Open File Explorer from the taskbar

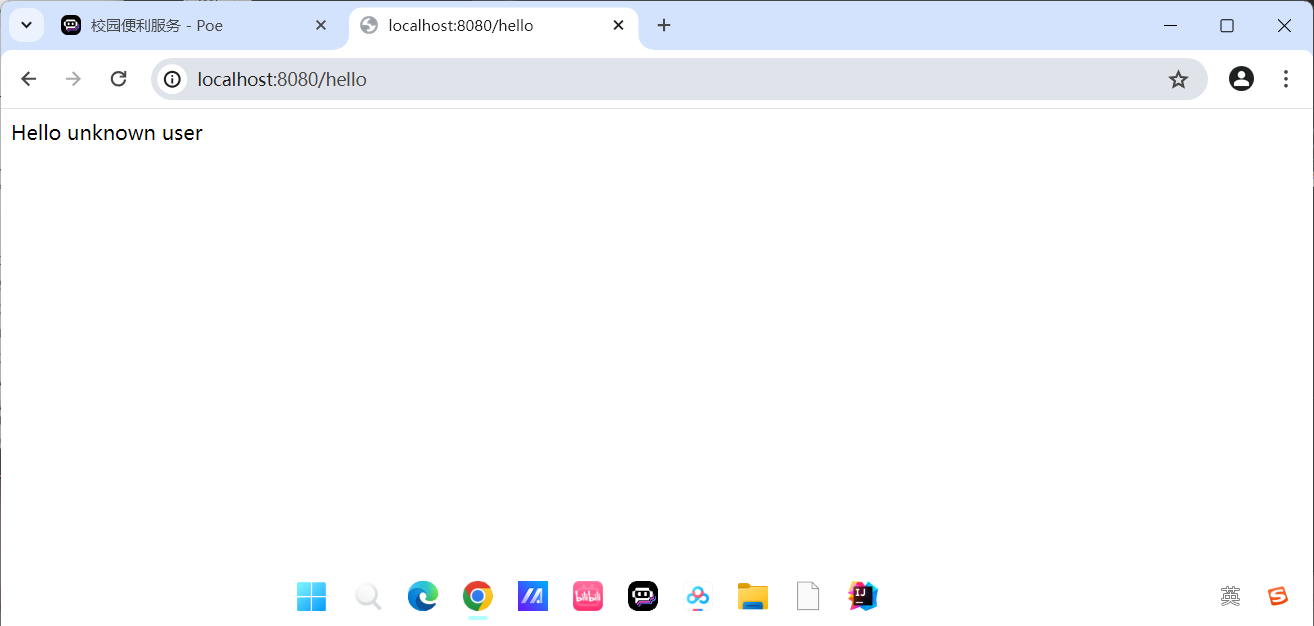click(x=752, y=596)
